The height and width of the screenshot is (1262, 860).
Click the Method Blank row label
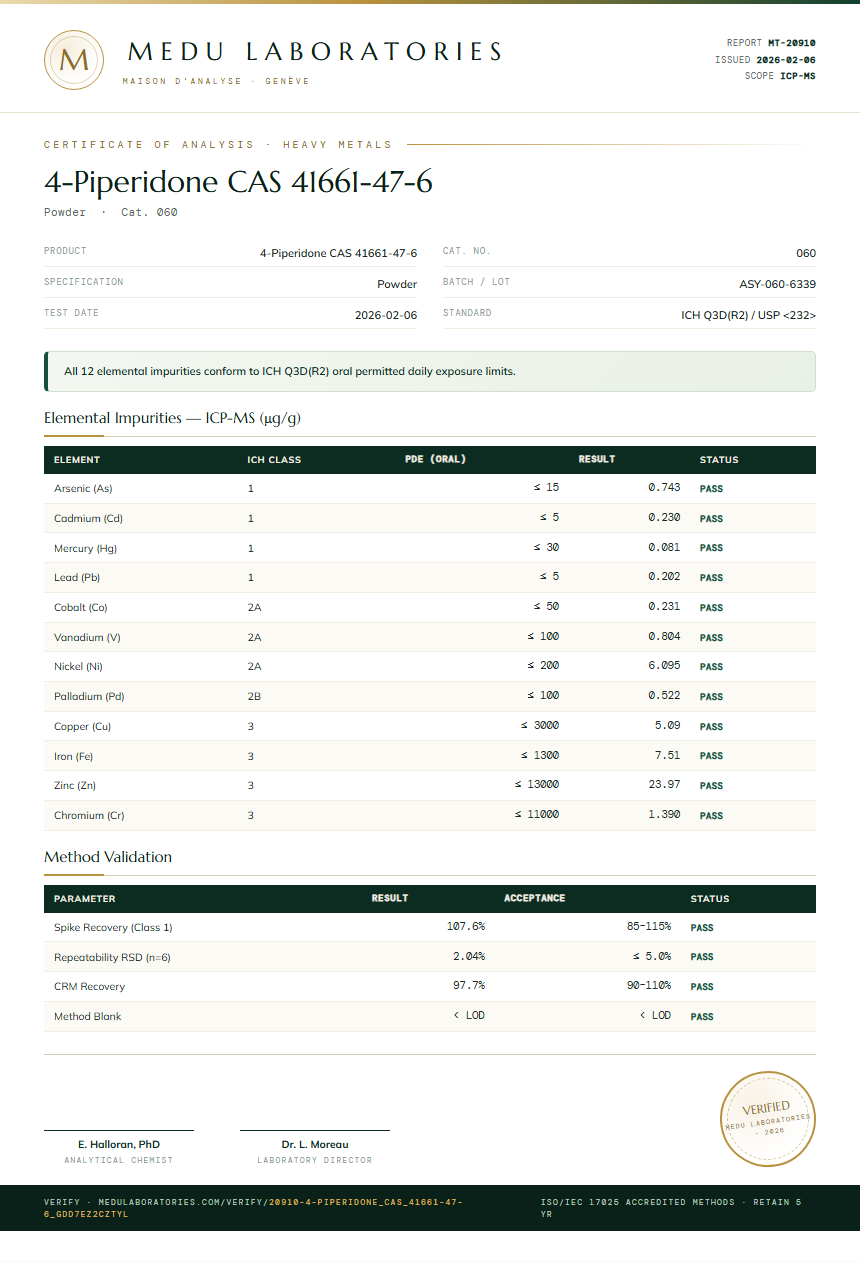click(x=88, y=1017)
